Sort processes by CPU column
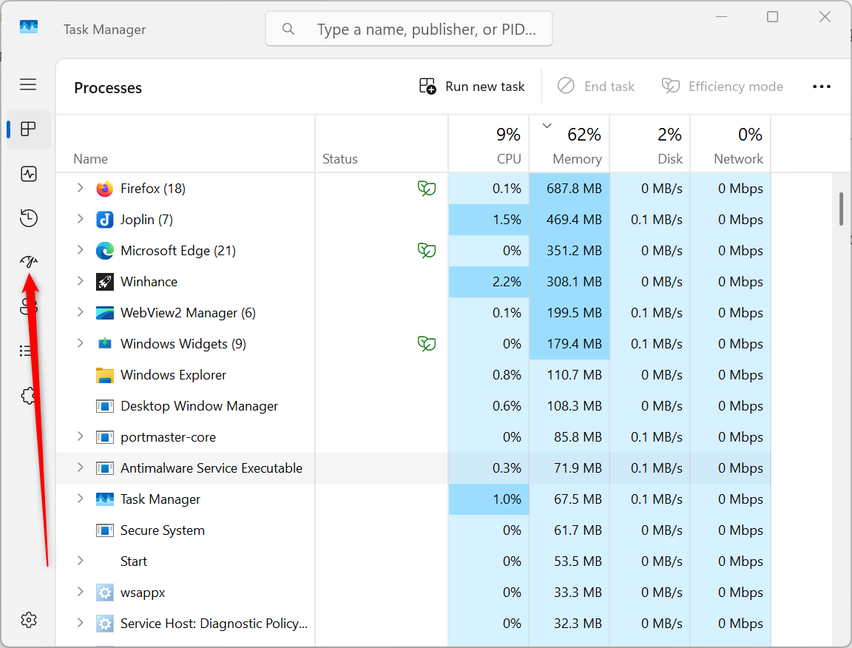852x648 pixels. [488, 144]
